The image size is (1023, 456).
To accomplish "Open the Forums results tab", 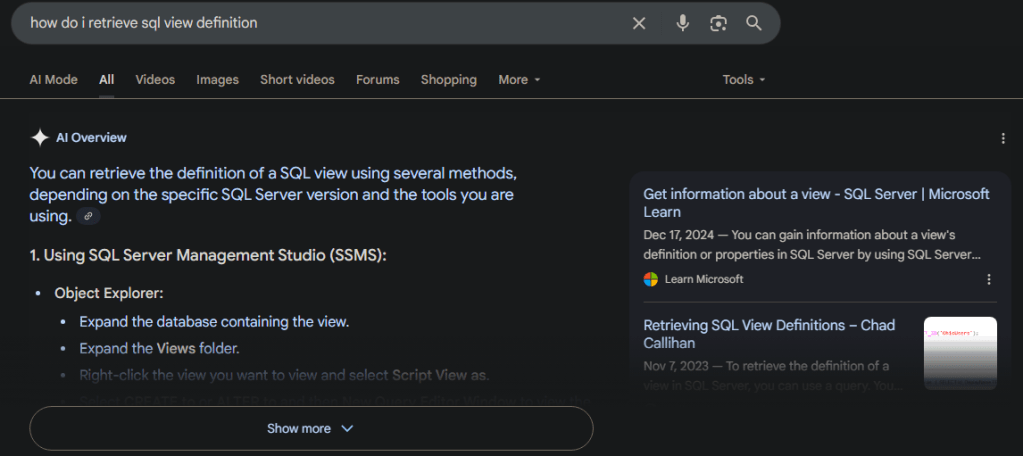I will [x=377, y=80].
